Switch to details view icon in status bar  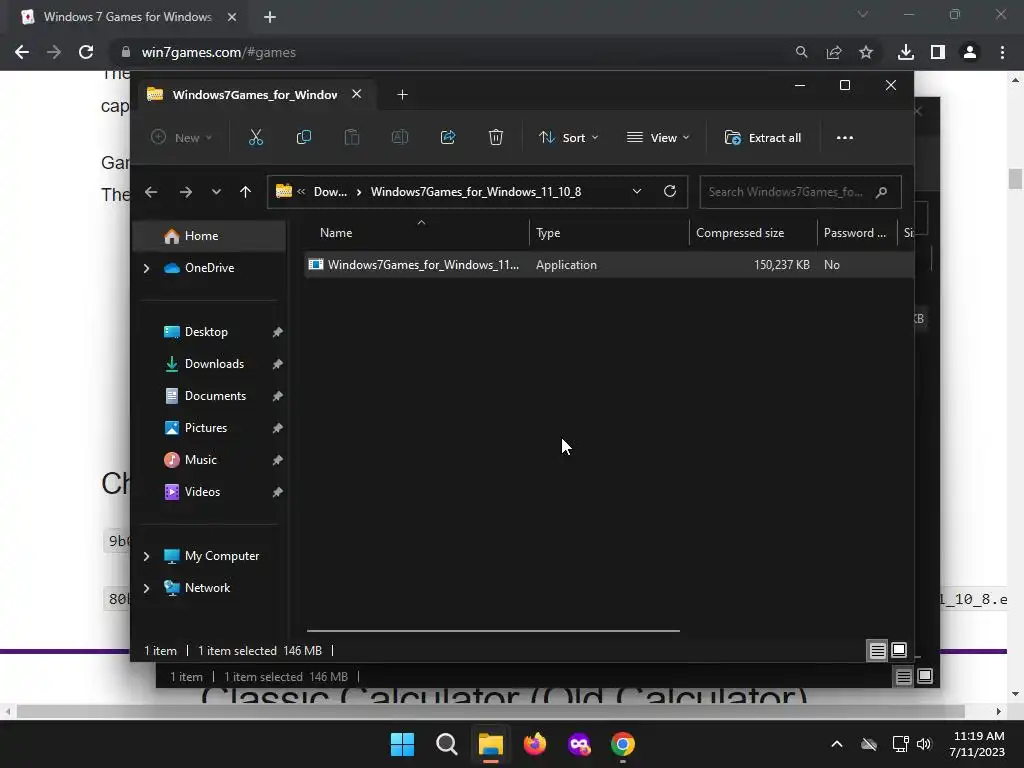click(877, 650)
